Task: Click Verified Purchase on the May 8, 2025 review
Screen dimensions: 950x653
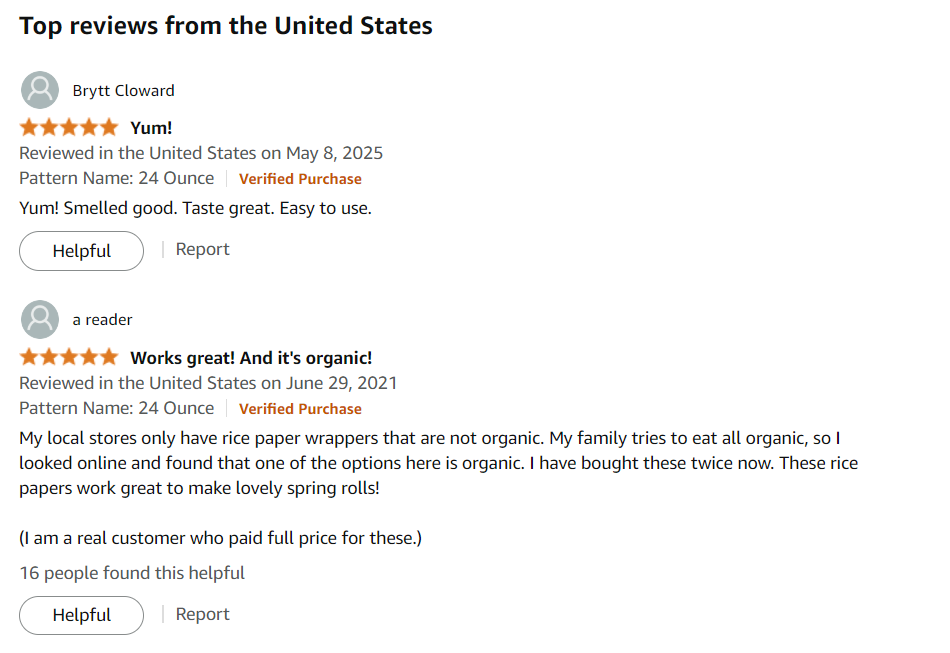Action: tap(300, 179)
